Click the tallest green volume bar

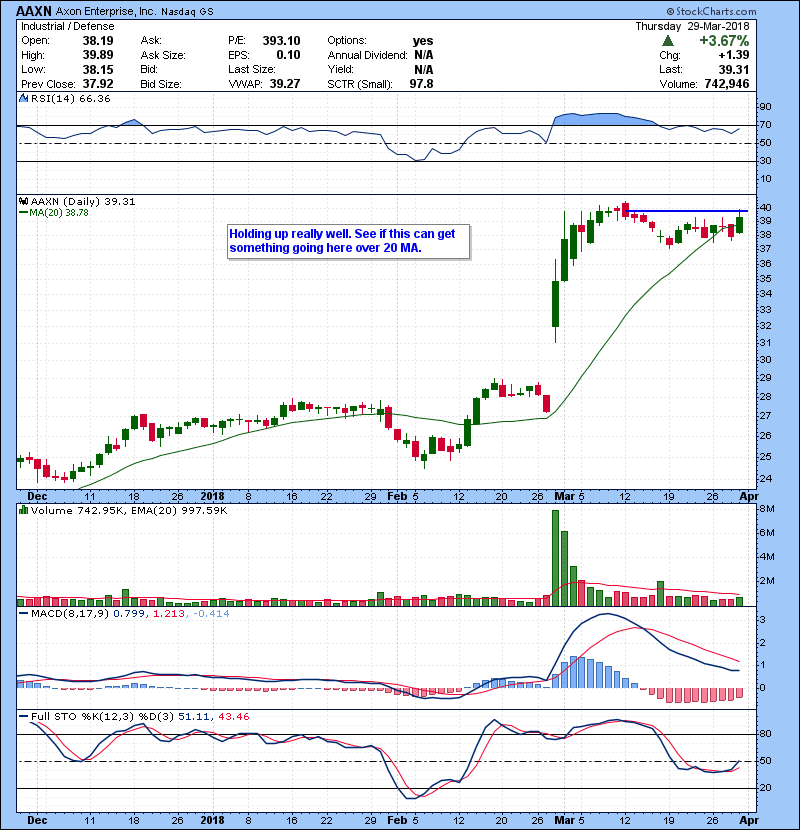point(555,558)
